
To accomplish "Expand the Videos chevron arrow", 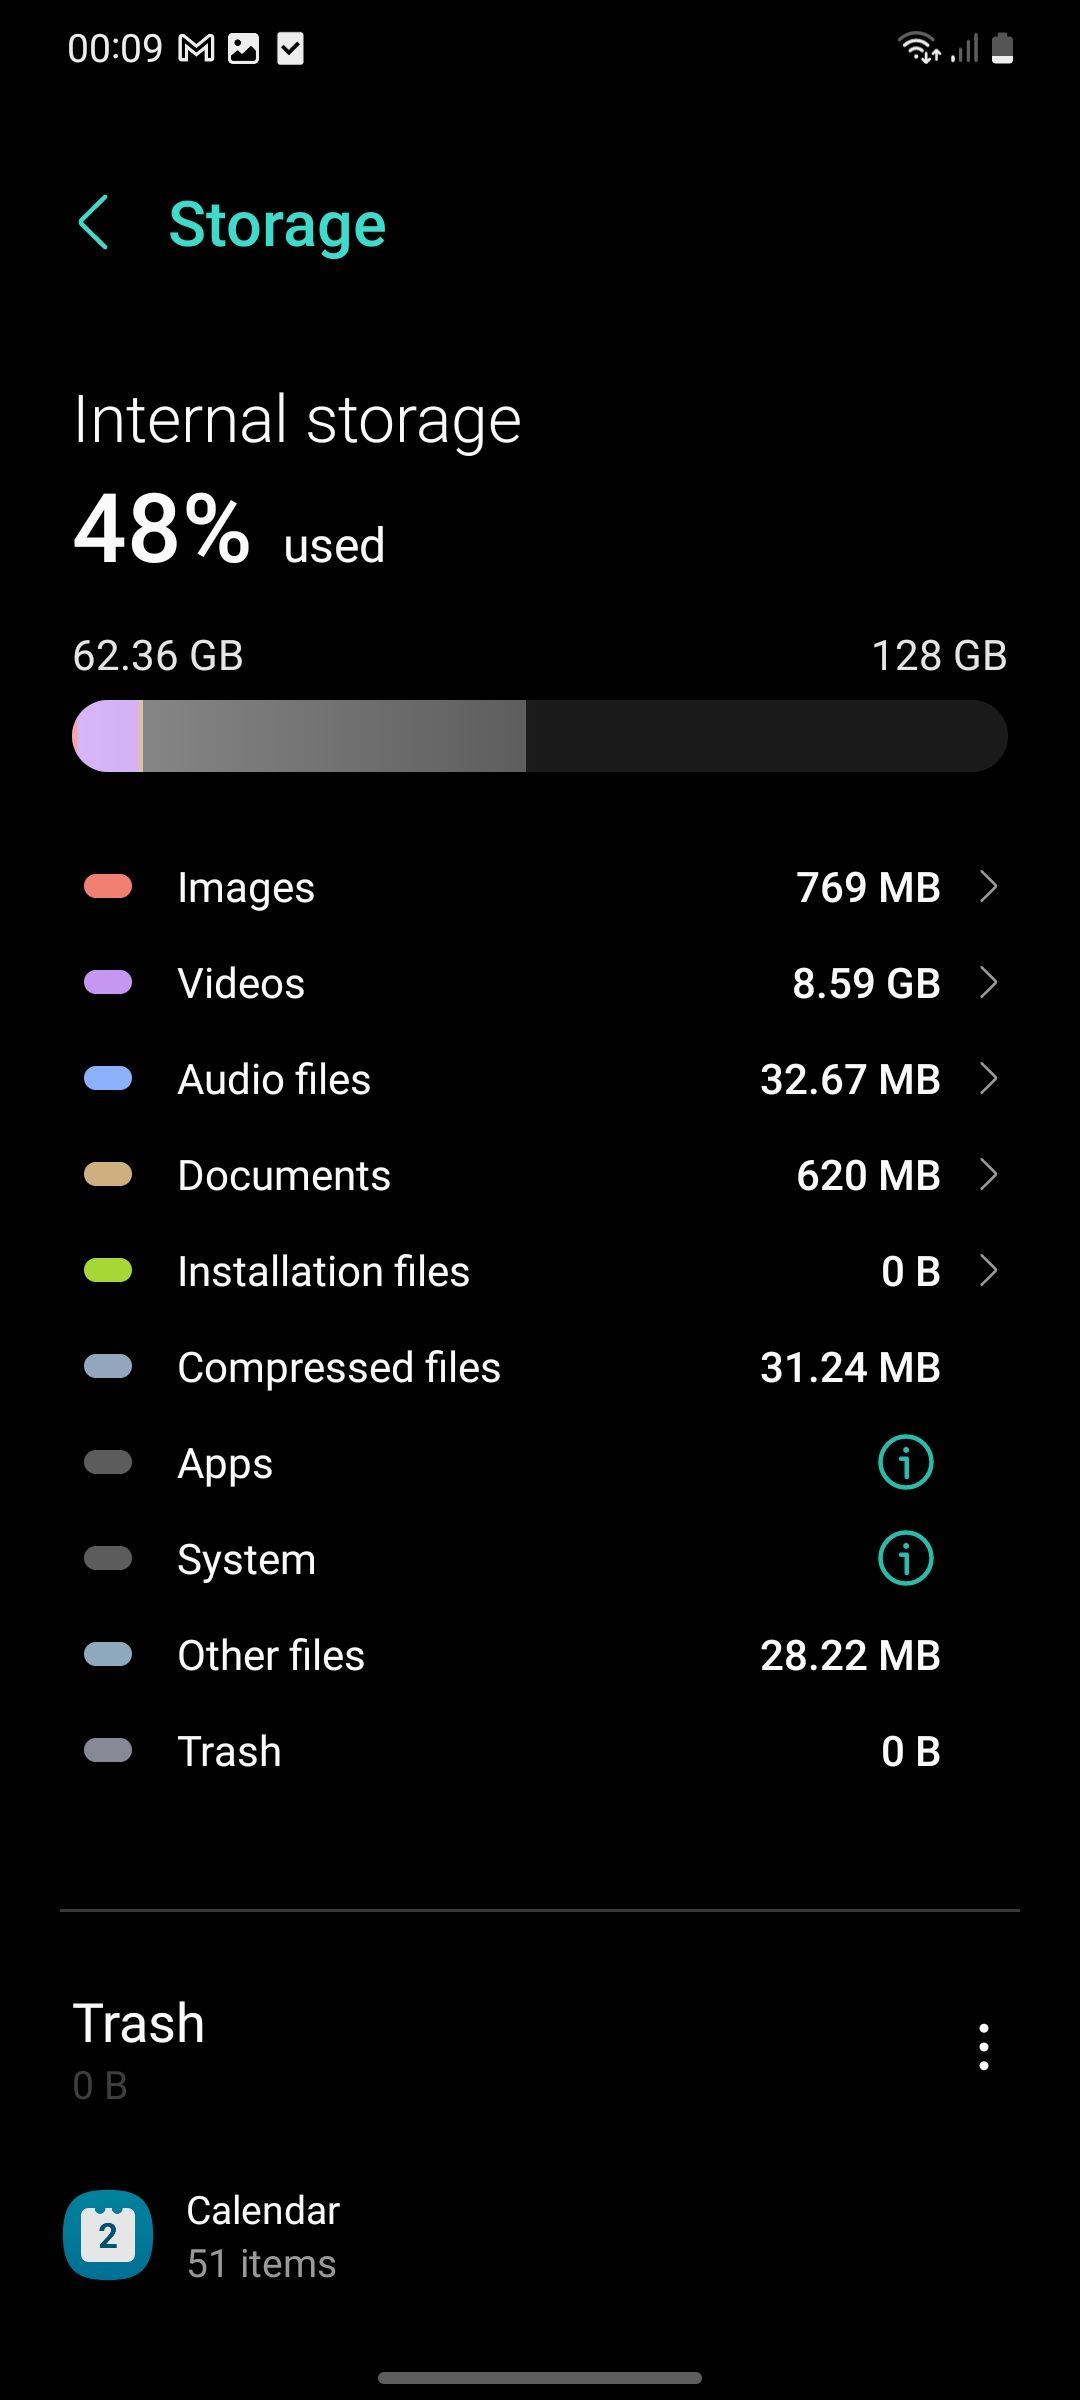I will click(x=988, y=983).
